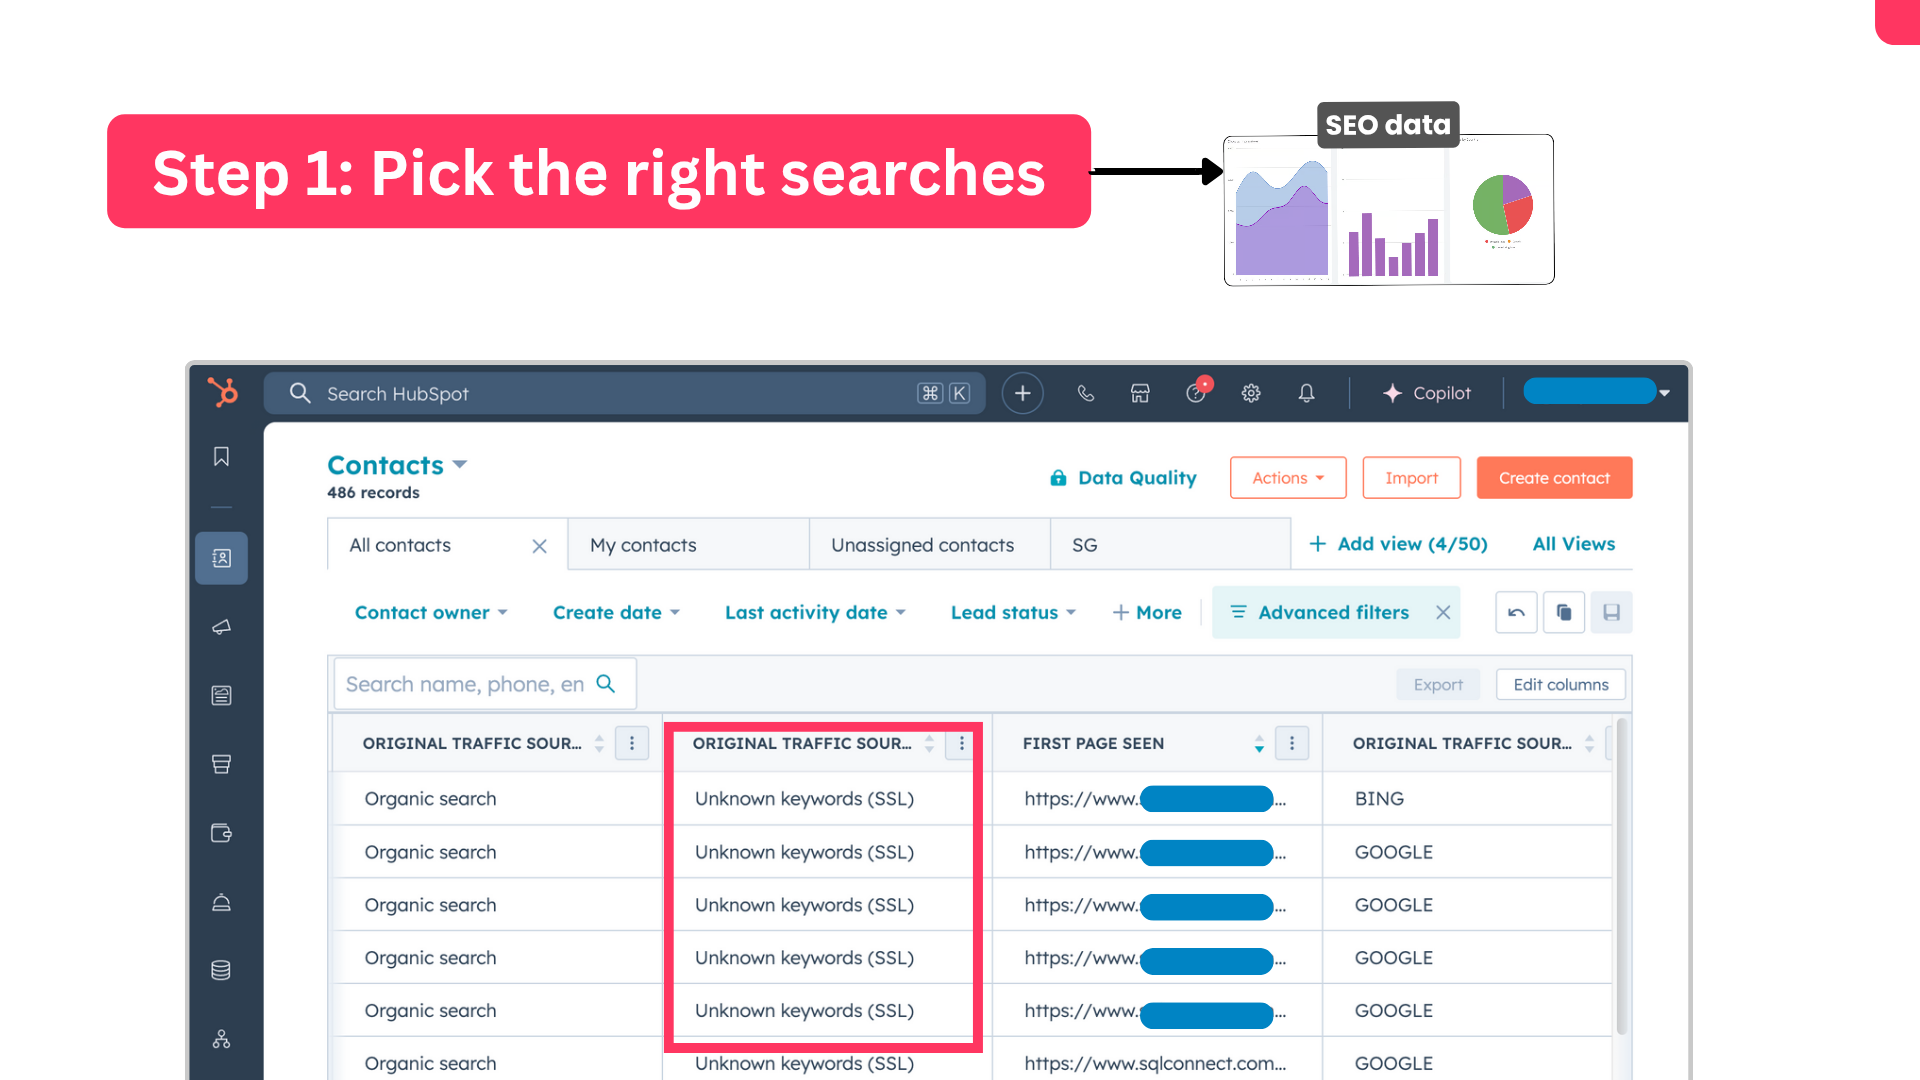1920x1080 pixels.
Task: Open the content sidebar icon
Action: coord(221,695)
